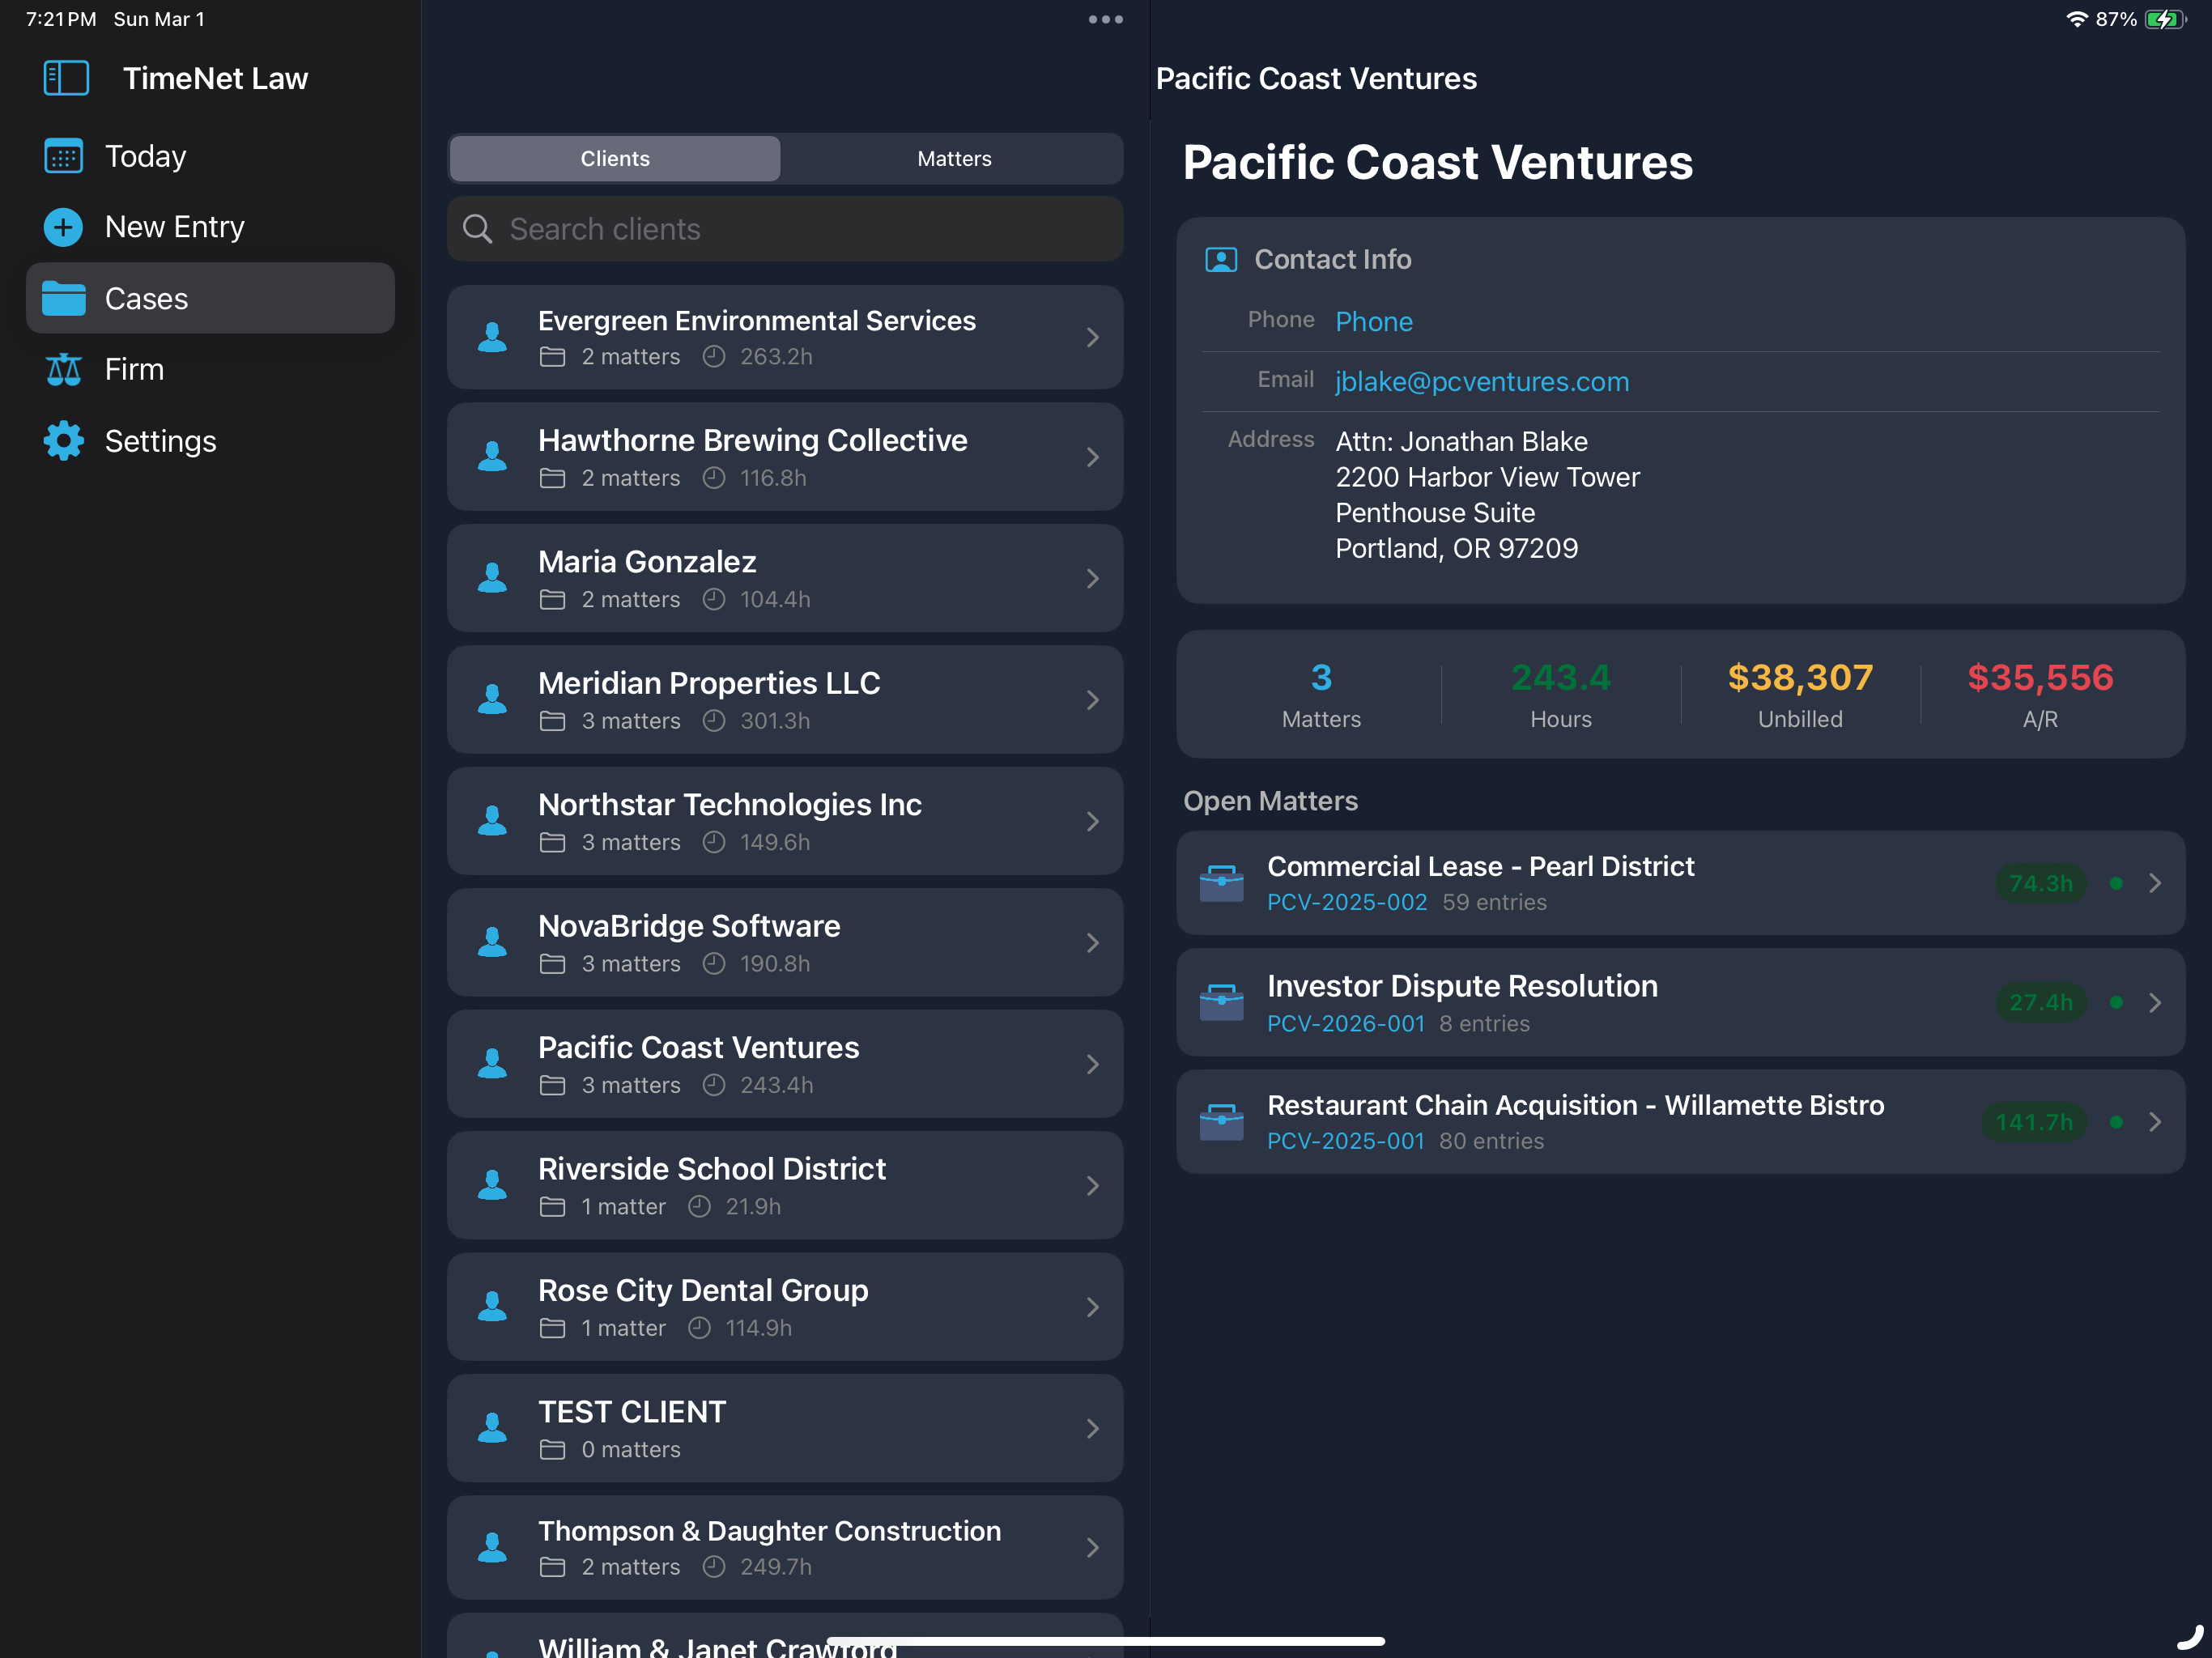Click the 141.7h hours badge
Screen dimensions: 2212x1658
[2034, 1122]
